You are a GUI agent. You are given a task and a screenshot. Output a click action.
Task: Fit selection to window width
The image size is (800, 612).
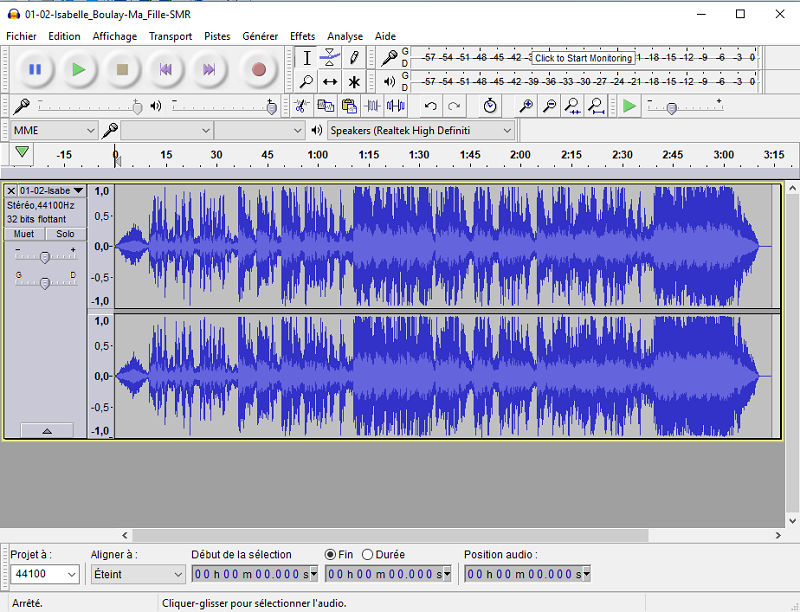point(572,106)
